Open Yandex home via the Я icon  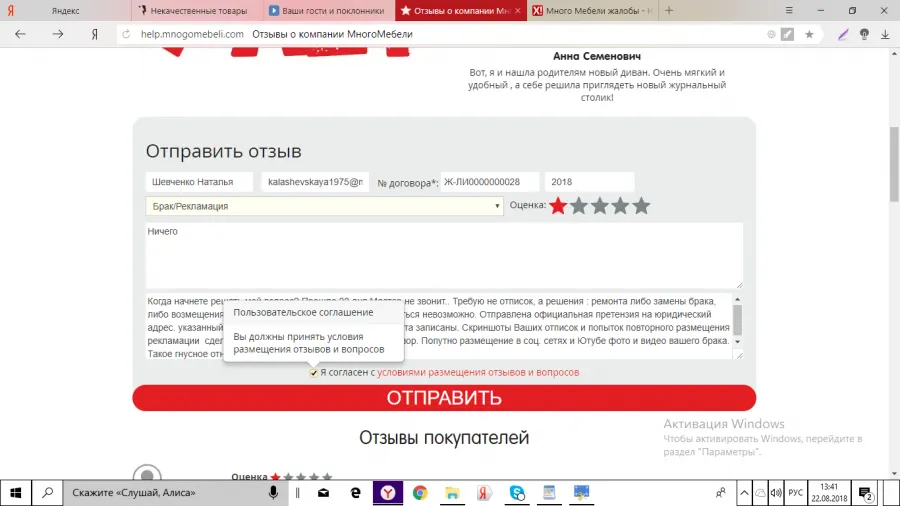coord(95,34)
